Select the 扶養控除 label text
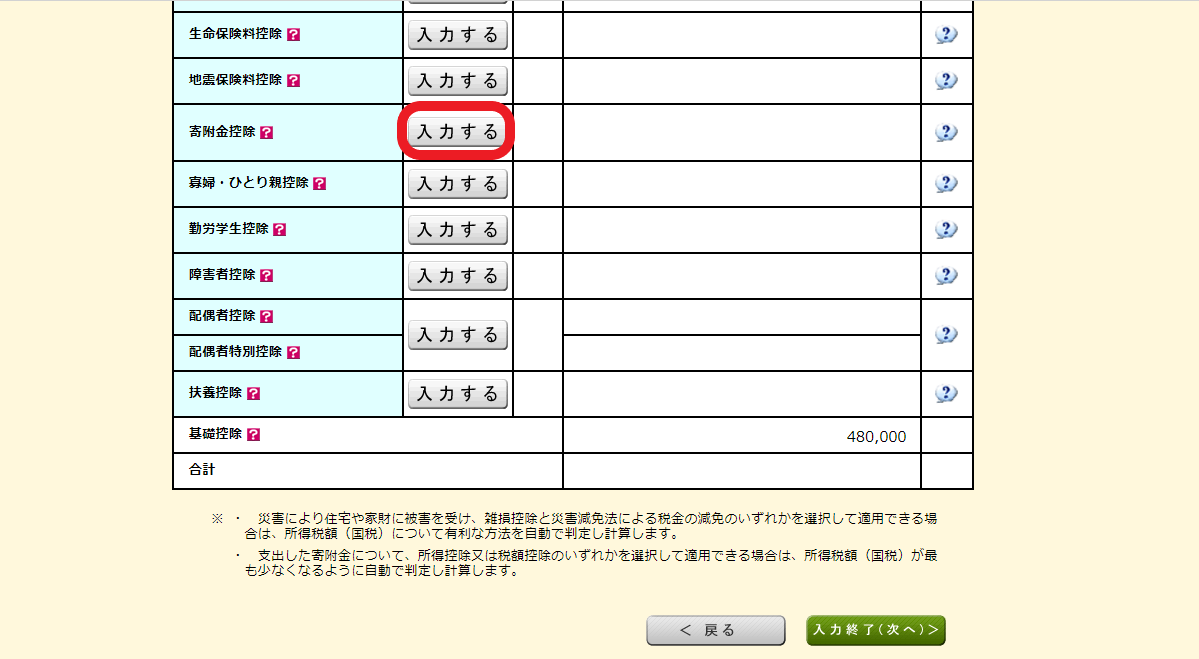1199x659 pixels. [x=215, y=392]
